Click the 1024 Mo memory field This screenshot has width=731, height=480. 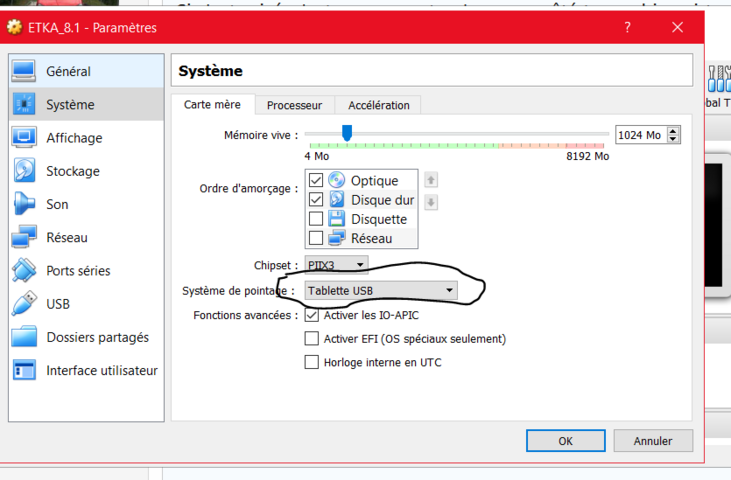coord(641,135)
